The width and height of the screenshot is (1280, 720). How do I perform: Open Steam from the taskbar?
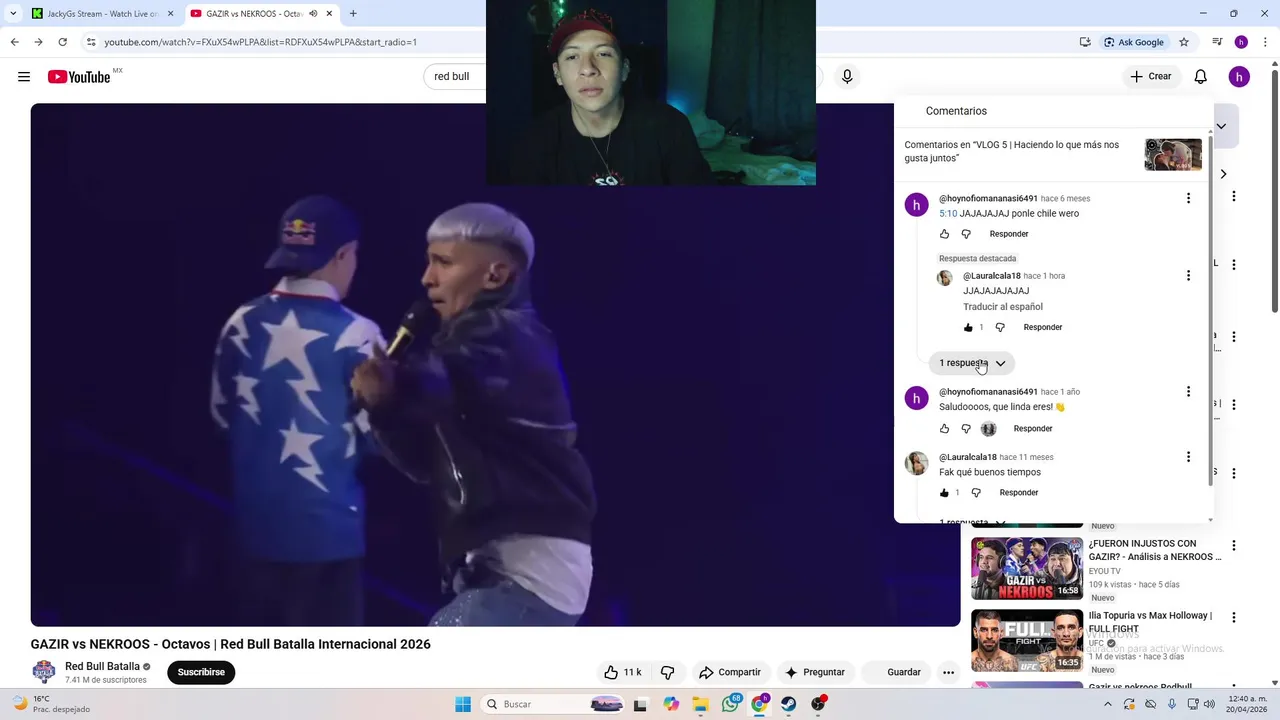click(x=789, y=704)
